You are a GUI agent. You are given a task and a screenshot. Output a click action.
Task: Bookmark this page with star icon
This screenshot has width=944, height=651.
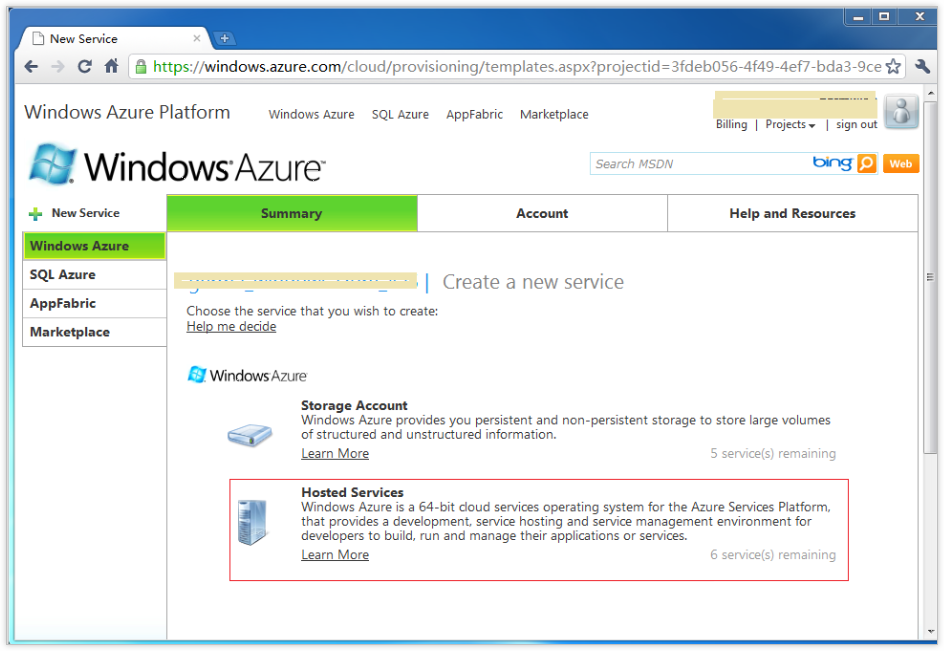point(893,66)
